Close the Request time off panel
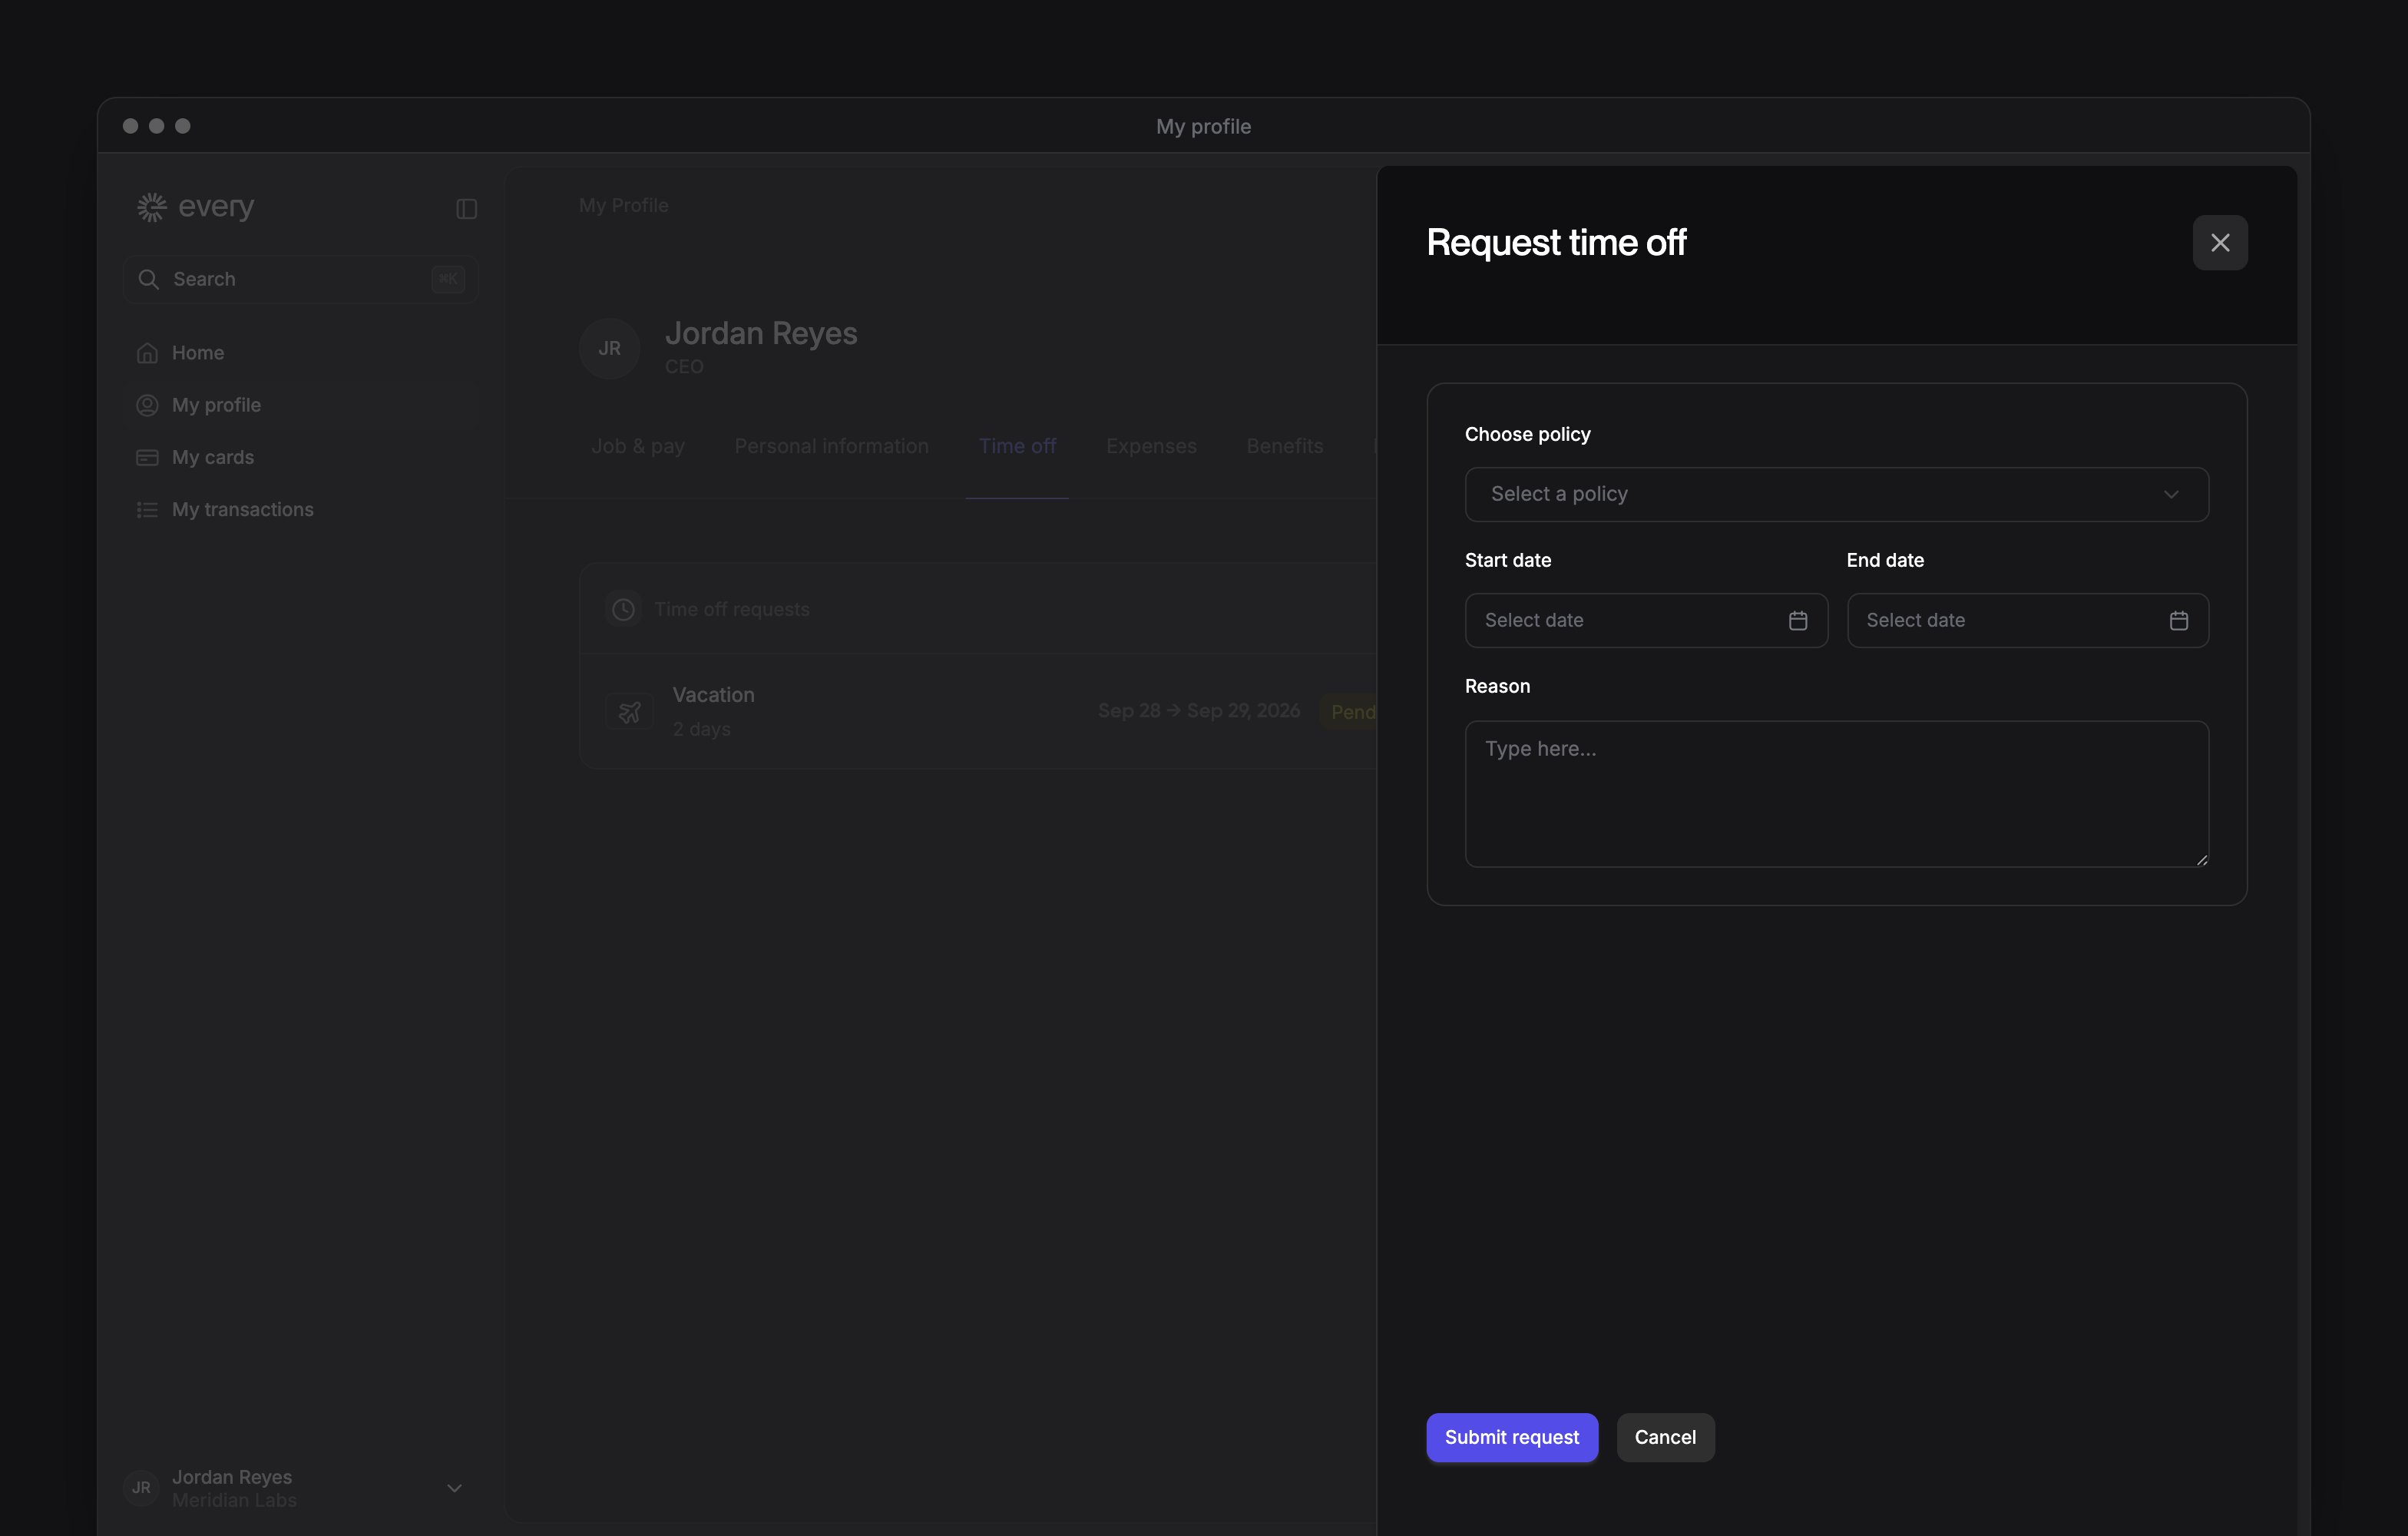This screenshot has width=2408, height=1536. coord(2219,243)
